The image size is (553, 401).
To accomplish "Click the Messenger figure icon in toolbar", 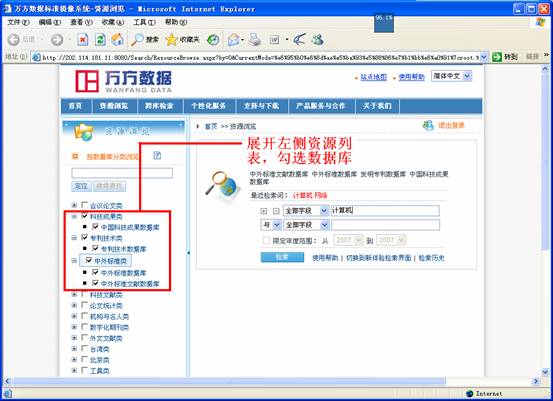I will [x=318, y=40].
